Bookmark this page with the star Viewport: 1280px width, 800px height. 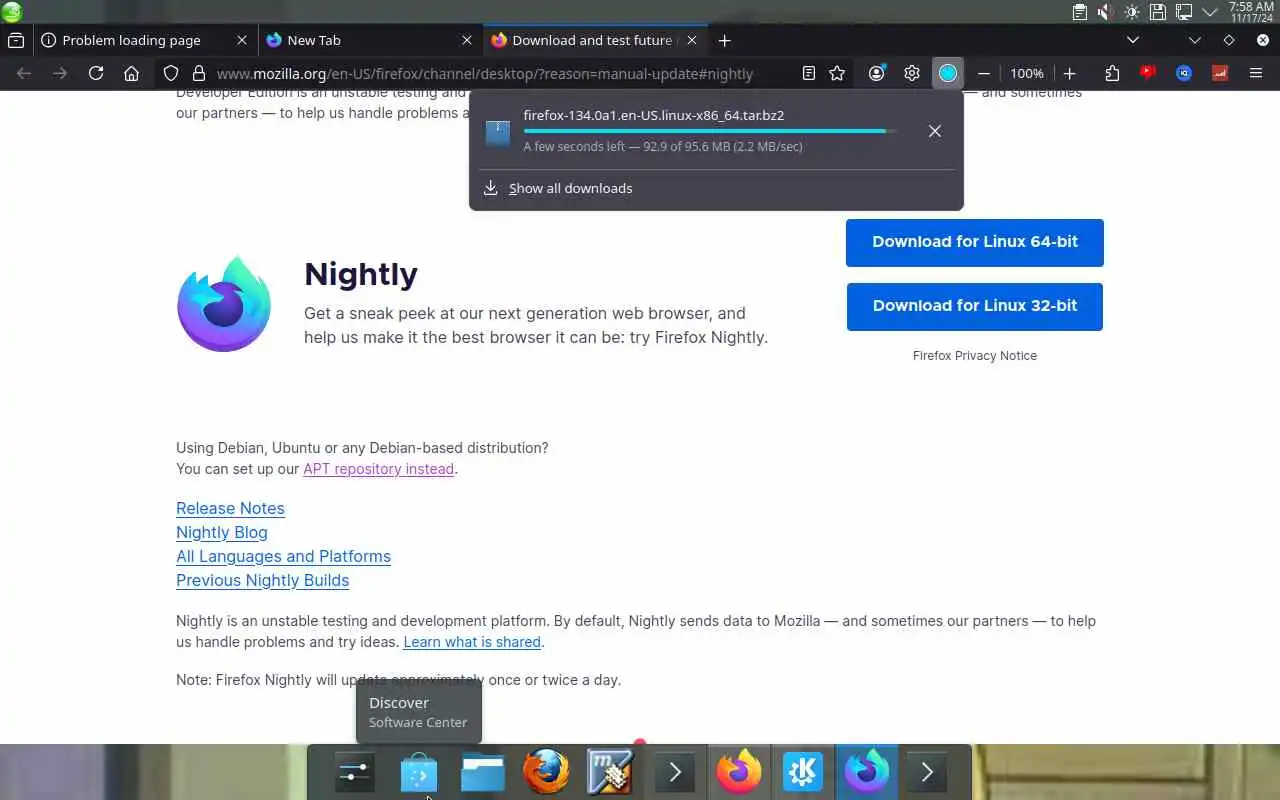pyautogui.click(x=837, y=73)
